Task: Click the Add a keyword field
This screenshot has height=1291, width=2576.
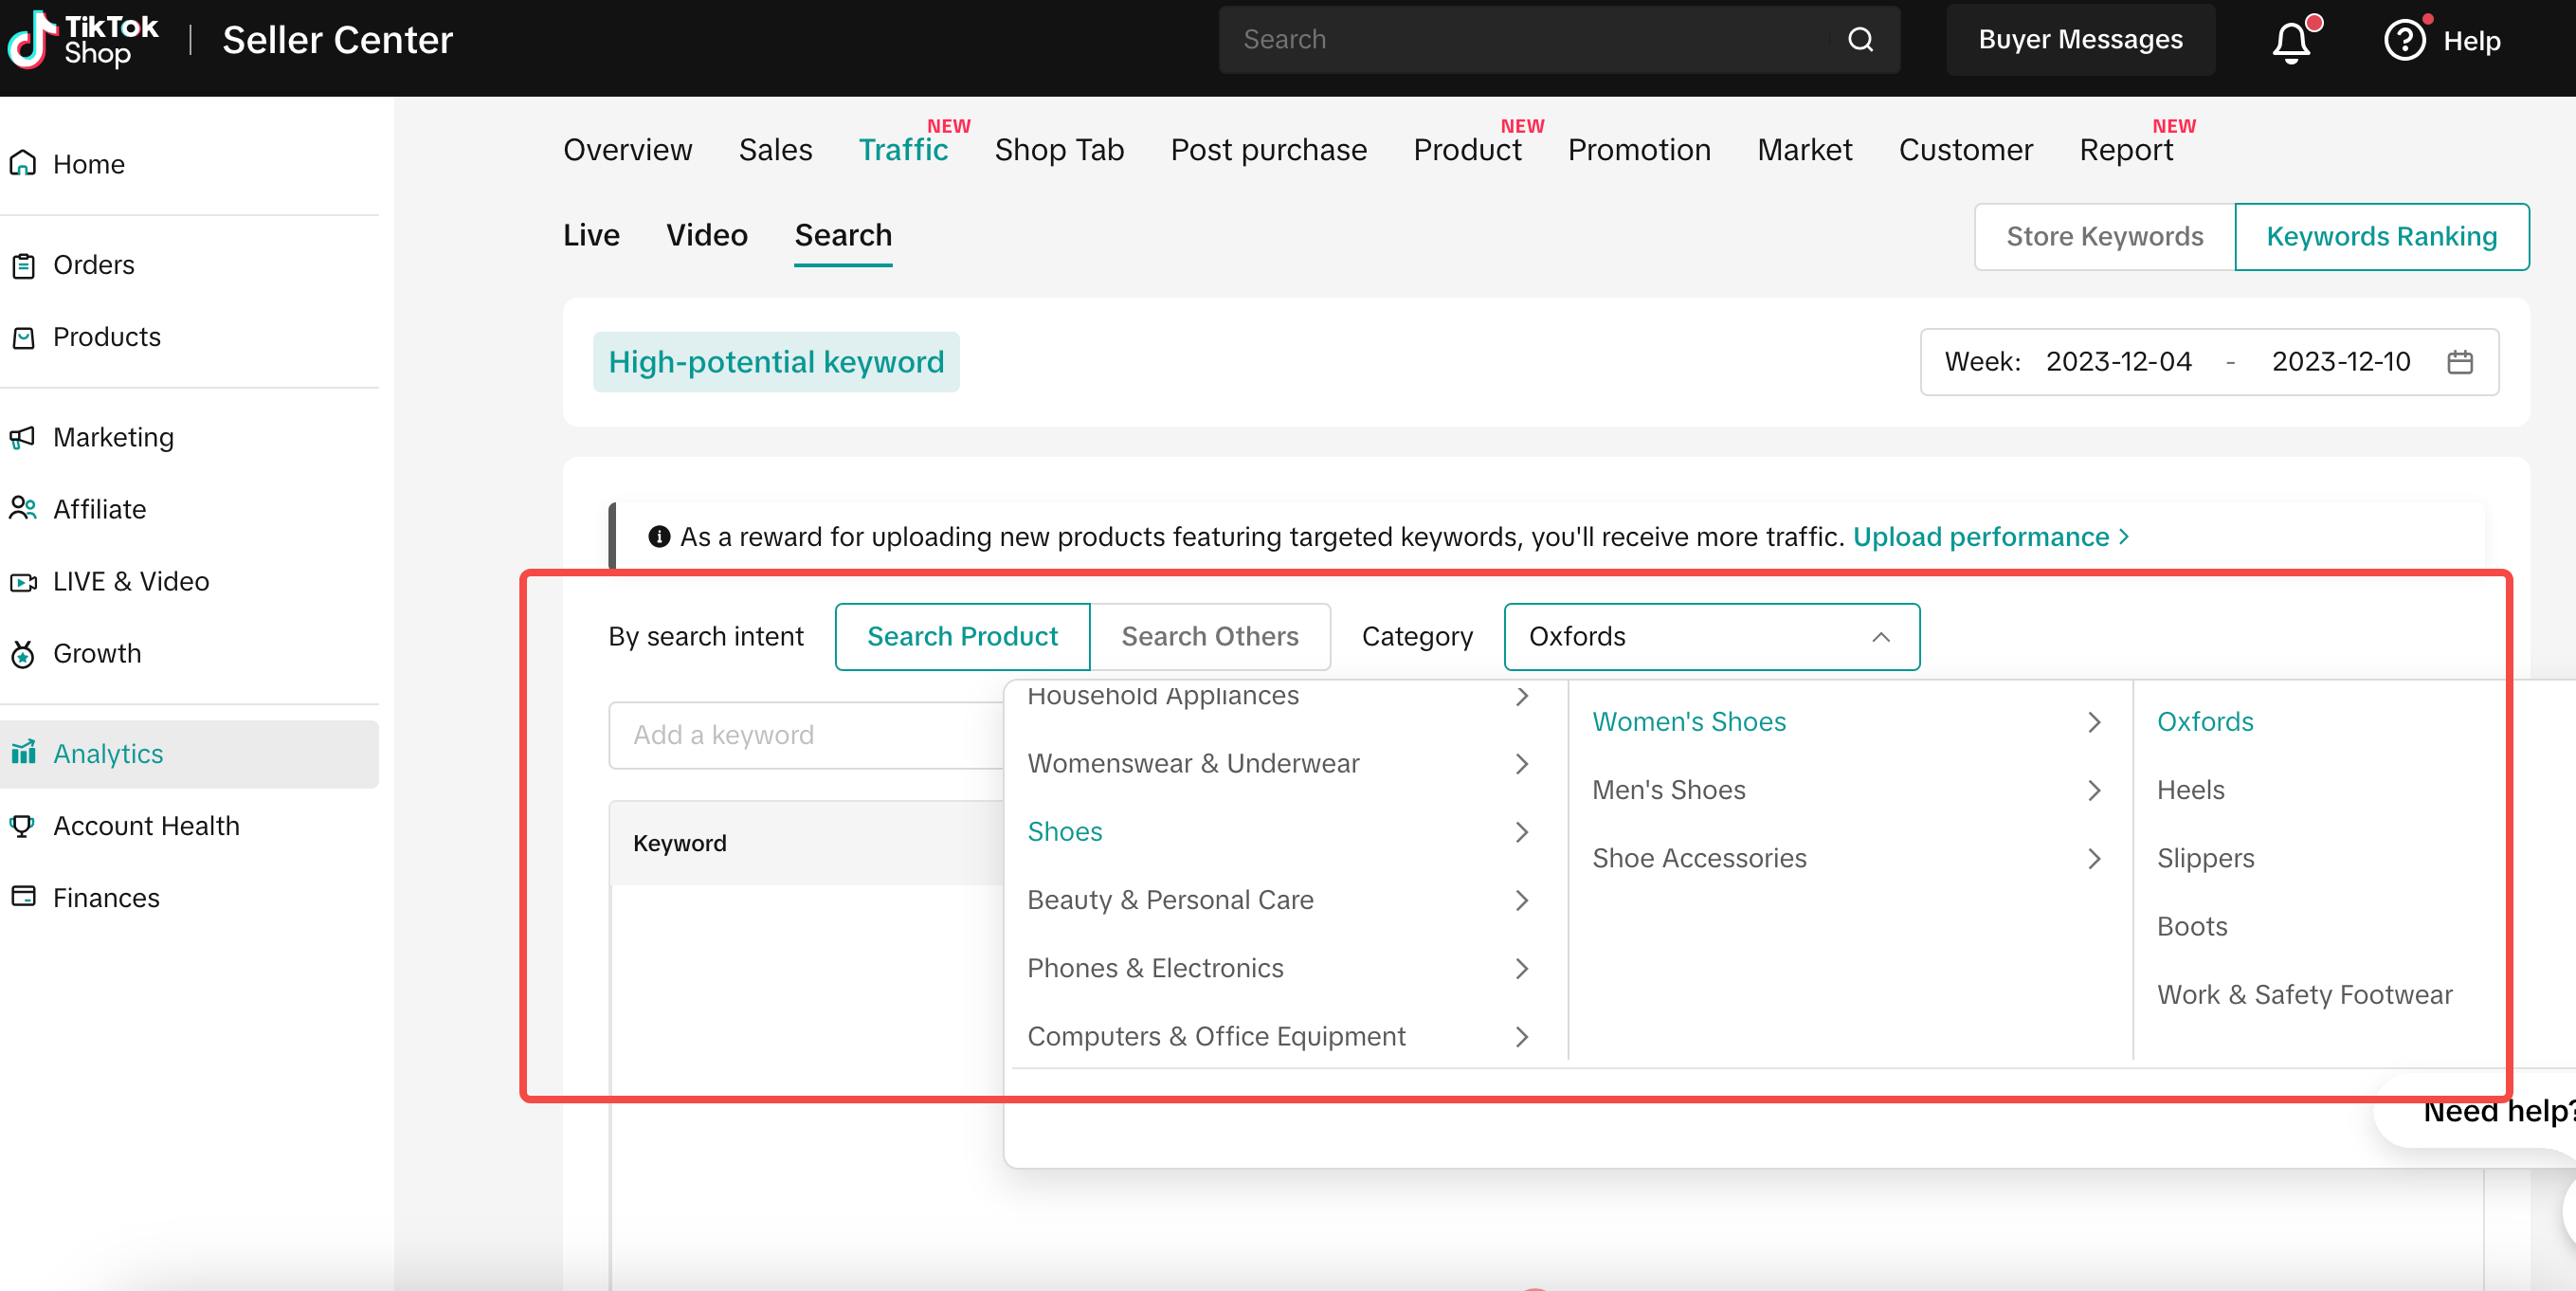Action: click(805, 735)
